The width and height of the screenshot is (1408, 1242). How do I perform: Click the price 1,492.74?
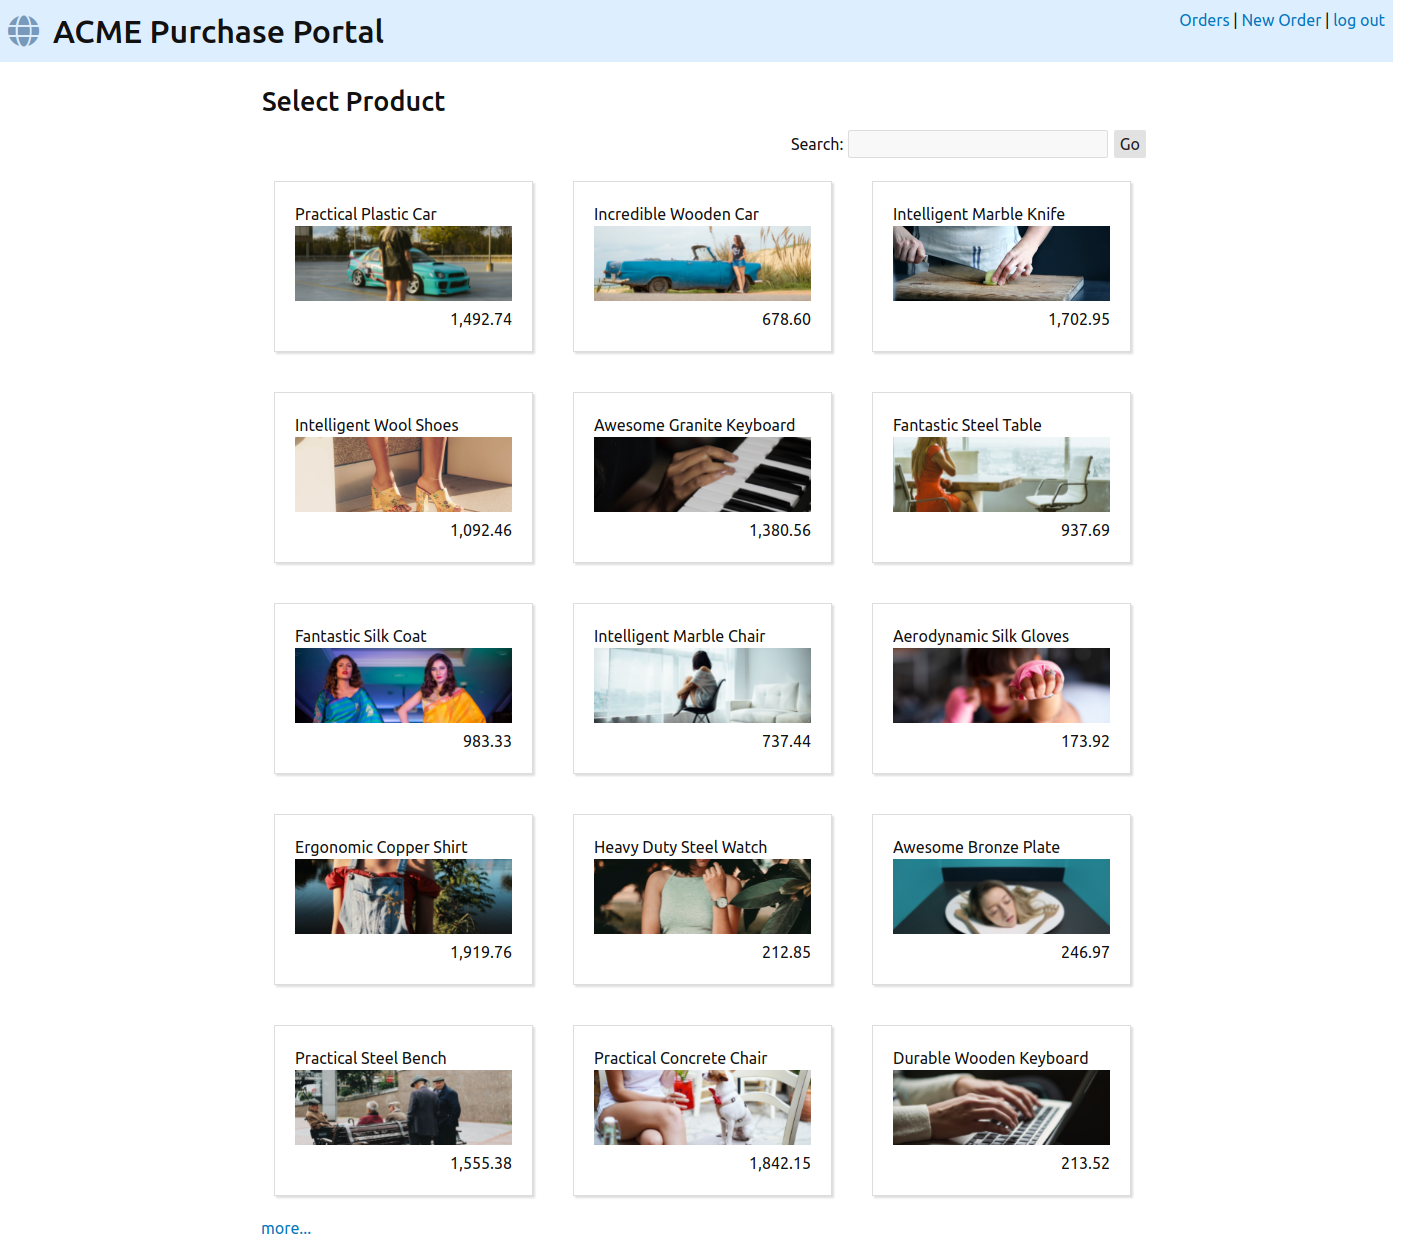tap(481, 319)
